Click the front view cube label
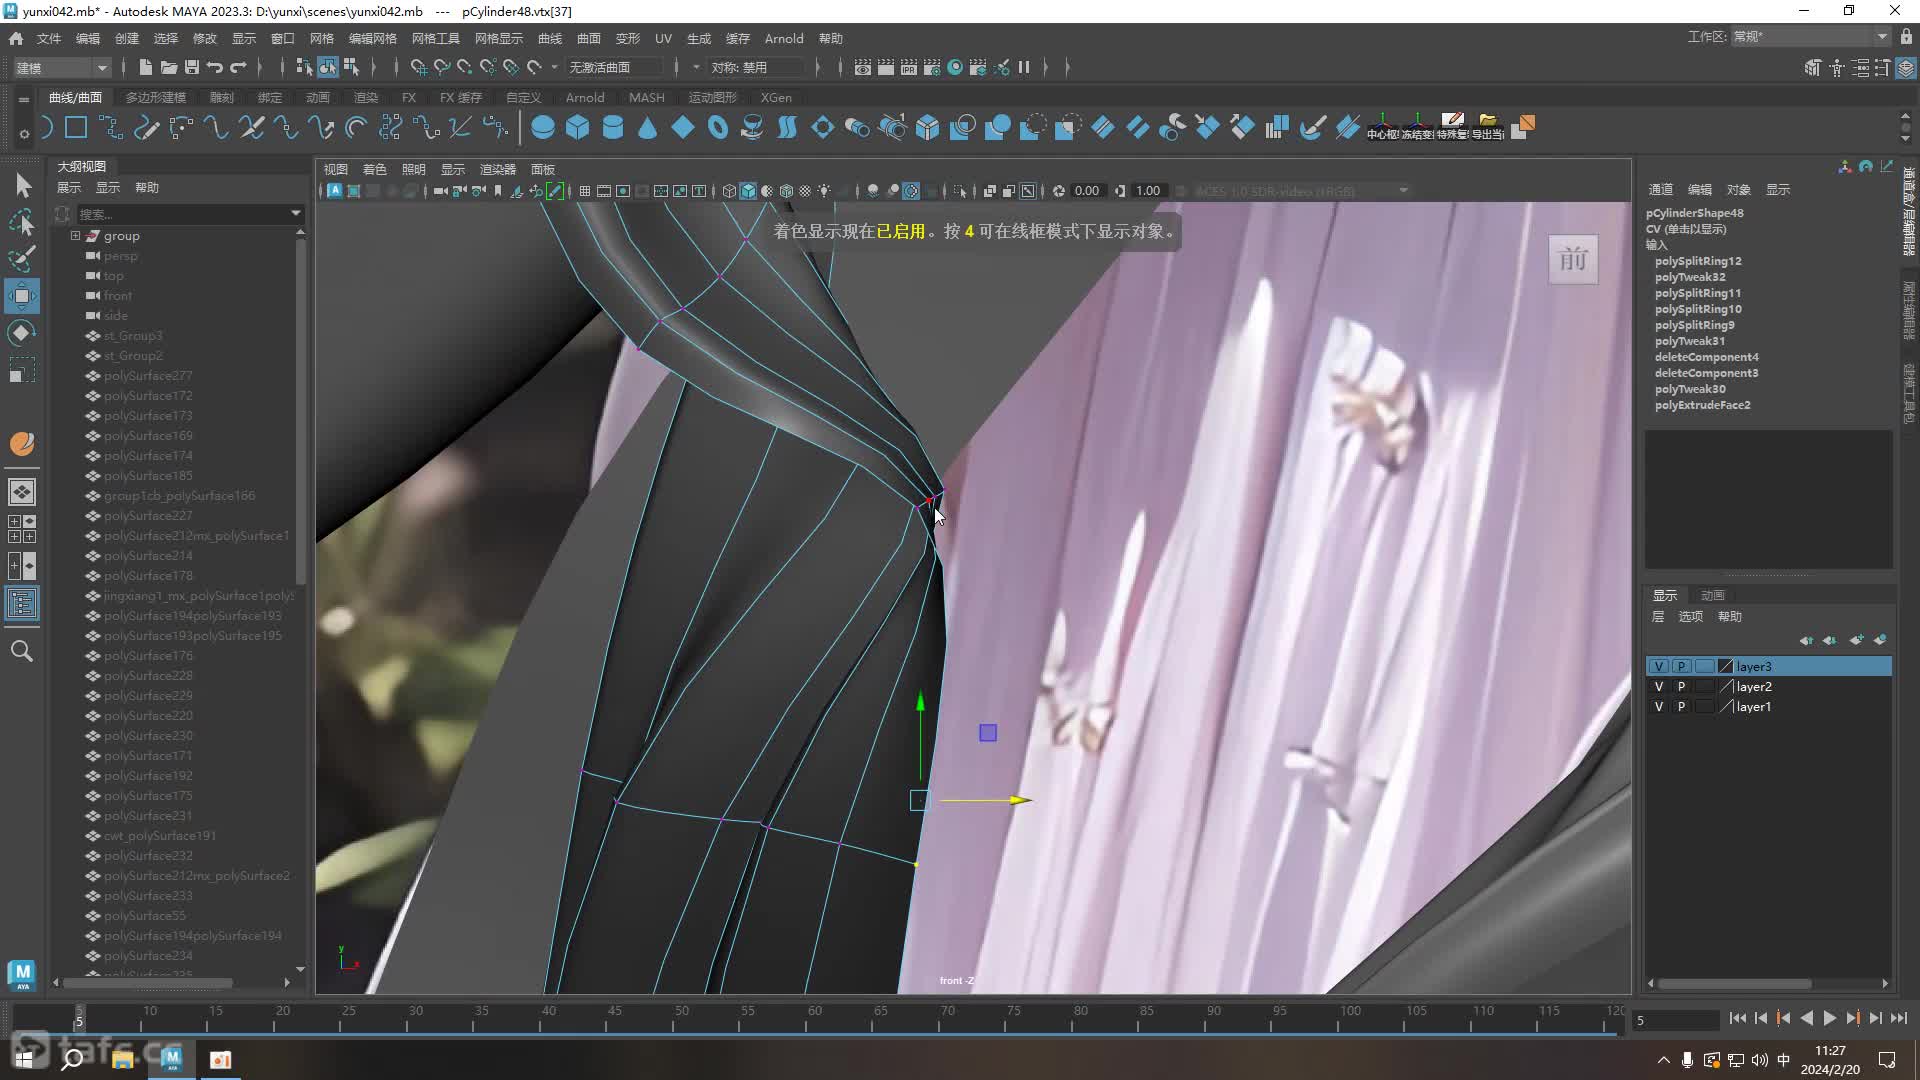 1573,260
